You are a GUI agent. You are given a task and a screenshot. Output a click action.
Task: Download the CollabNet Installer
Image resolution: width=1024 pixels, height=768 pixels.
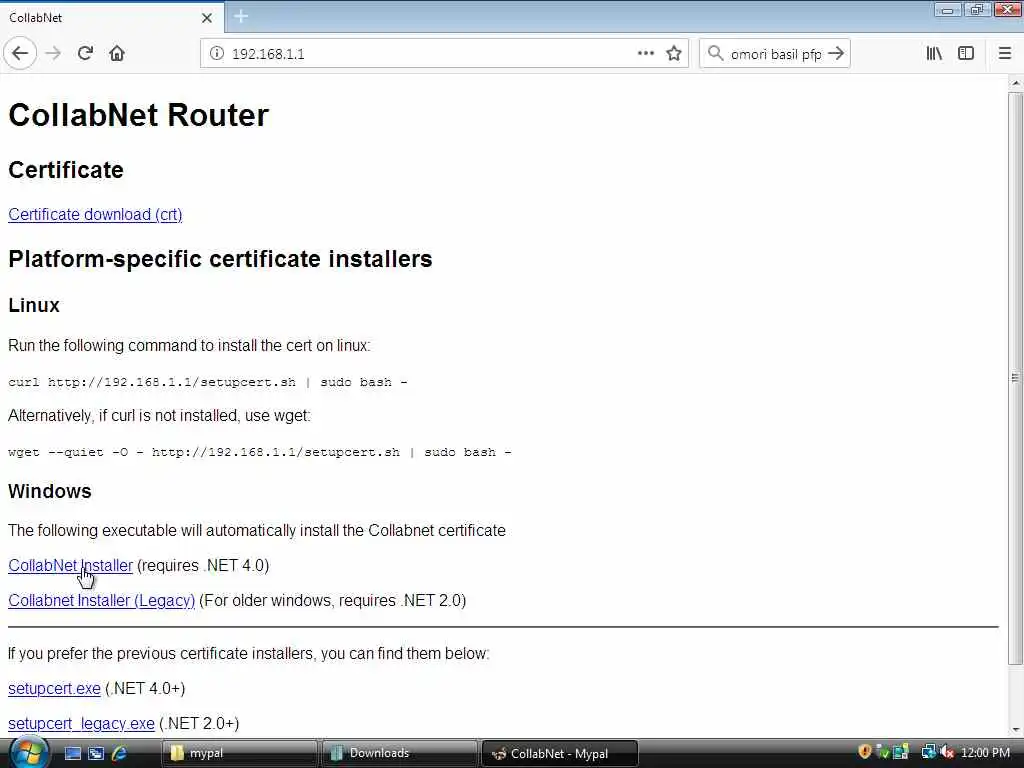[71, 566]
